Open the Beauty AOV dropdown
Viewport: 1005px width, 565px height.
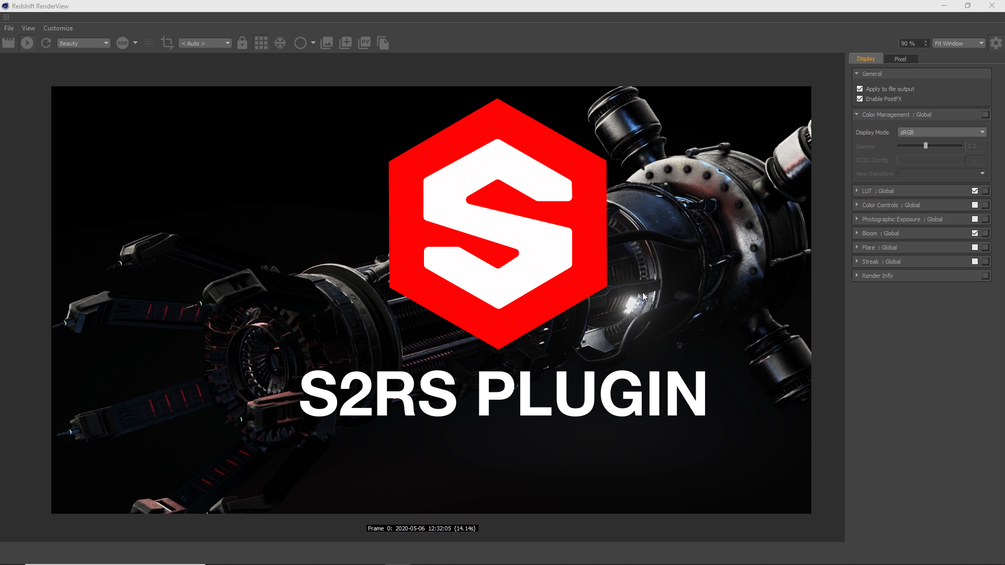[x=83, y=43]
